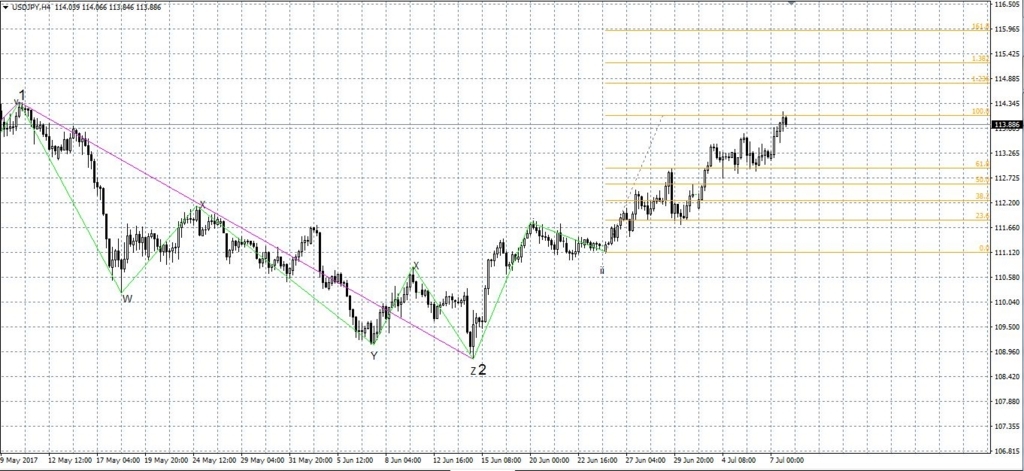Click the 24 May 12:00 time label

(214, 460)
